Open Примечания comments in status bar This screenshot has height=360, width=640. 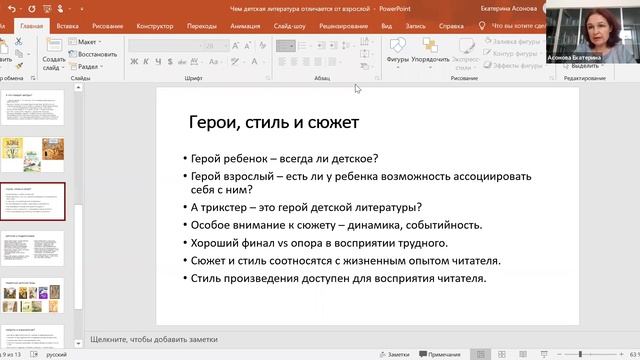440,354
